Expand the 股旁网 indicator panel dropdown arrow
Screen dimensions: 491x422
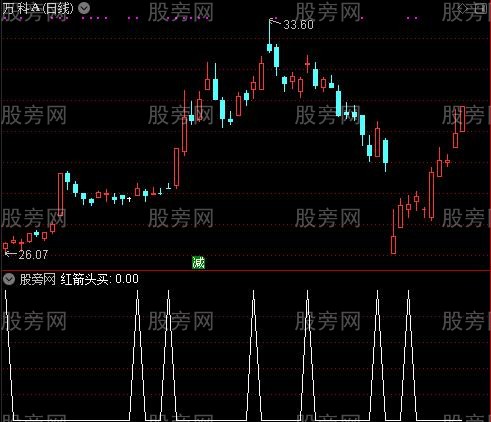[9, 279]
